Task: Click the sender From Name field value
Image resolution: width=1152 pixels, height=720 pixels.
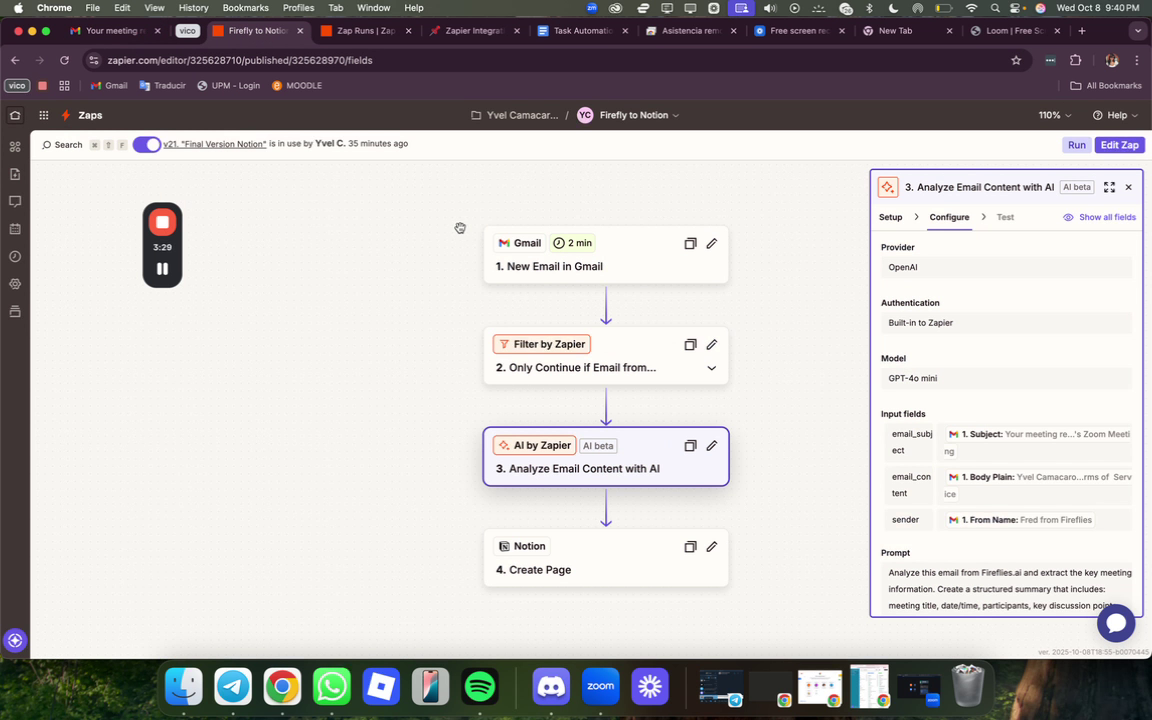Action: click(x=1018, y=520)
